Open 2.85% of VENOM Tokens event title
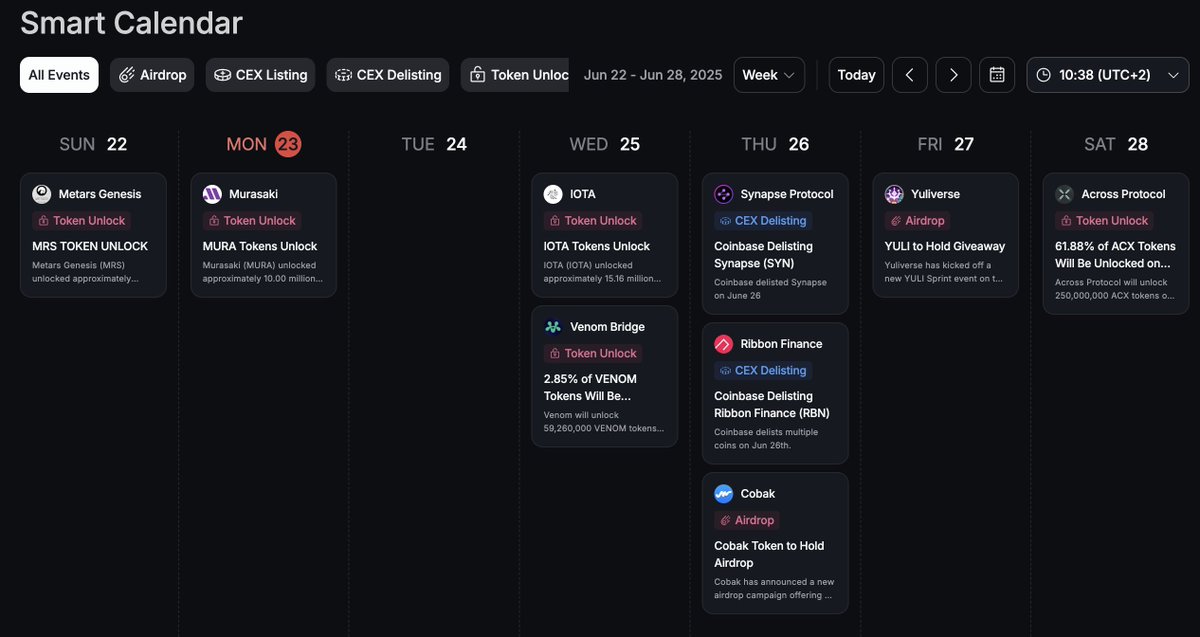 [x=590, y=387]
